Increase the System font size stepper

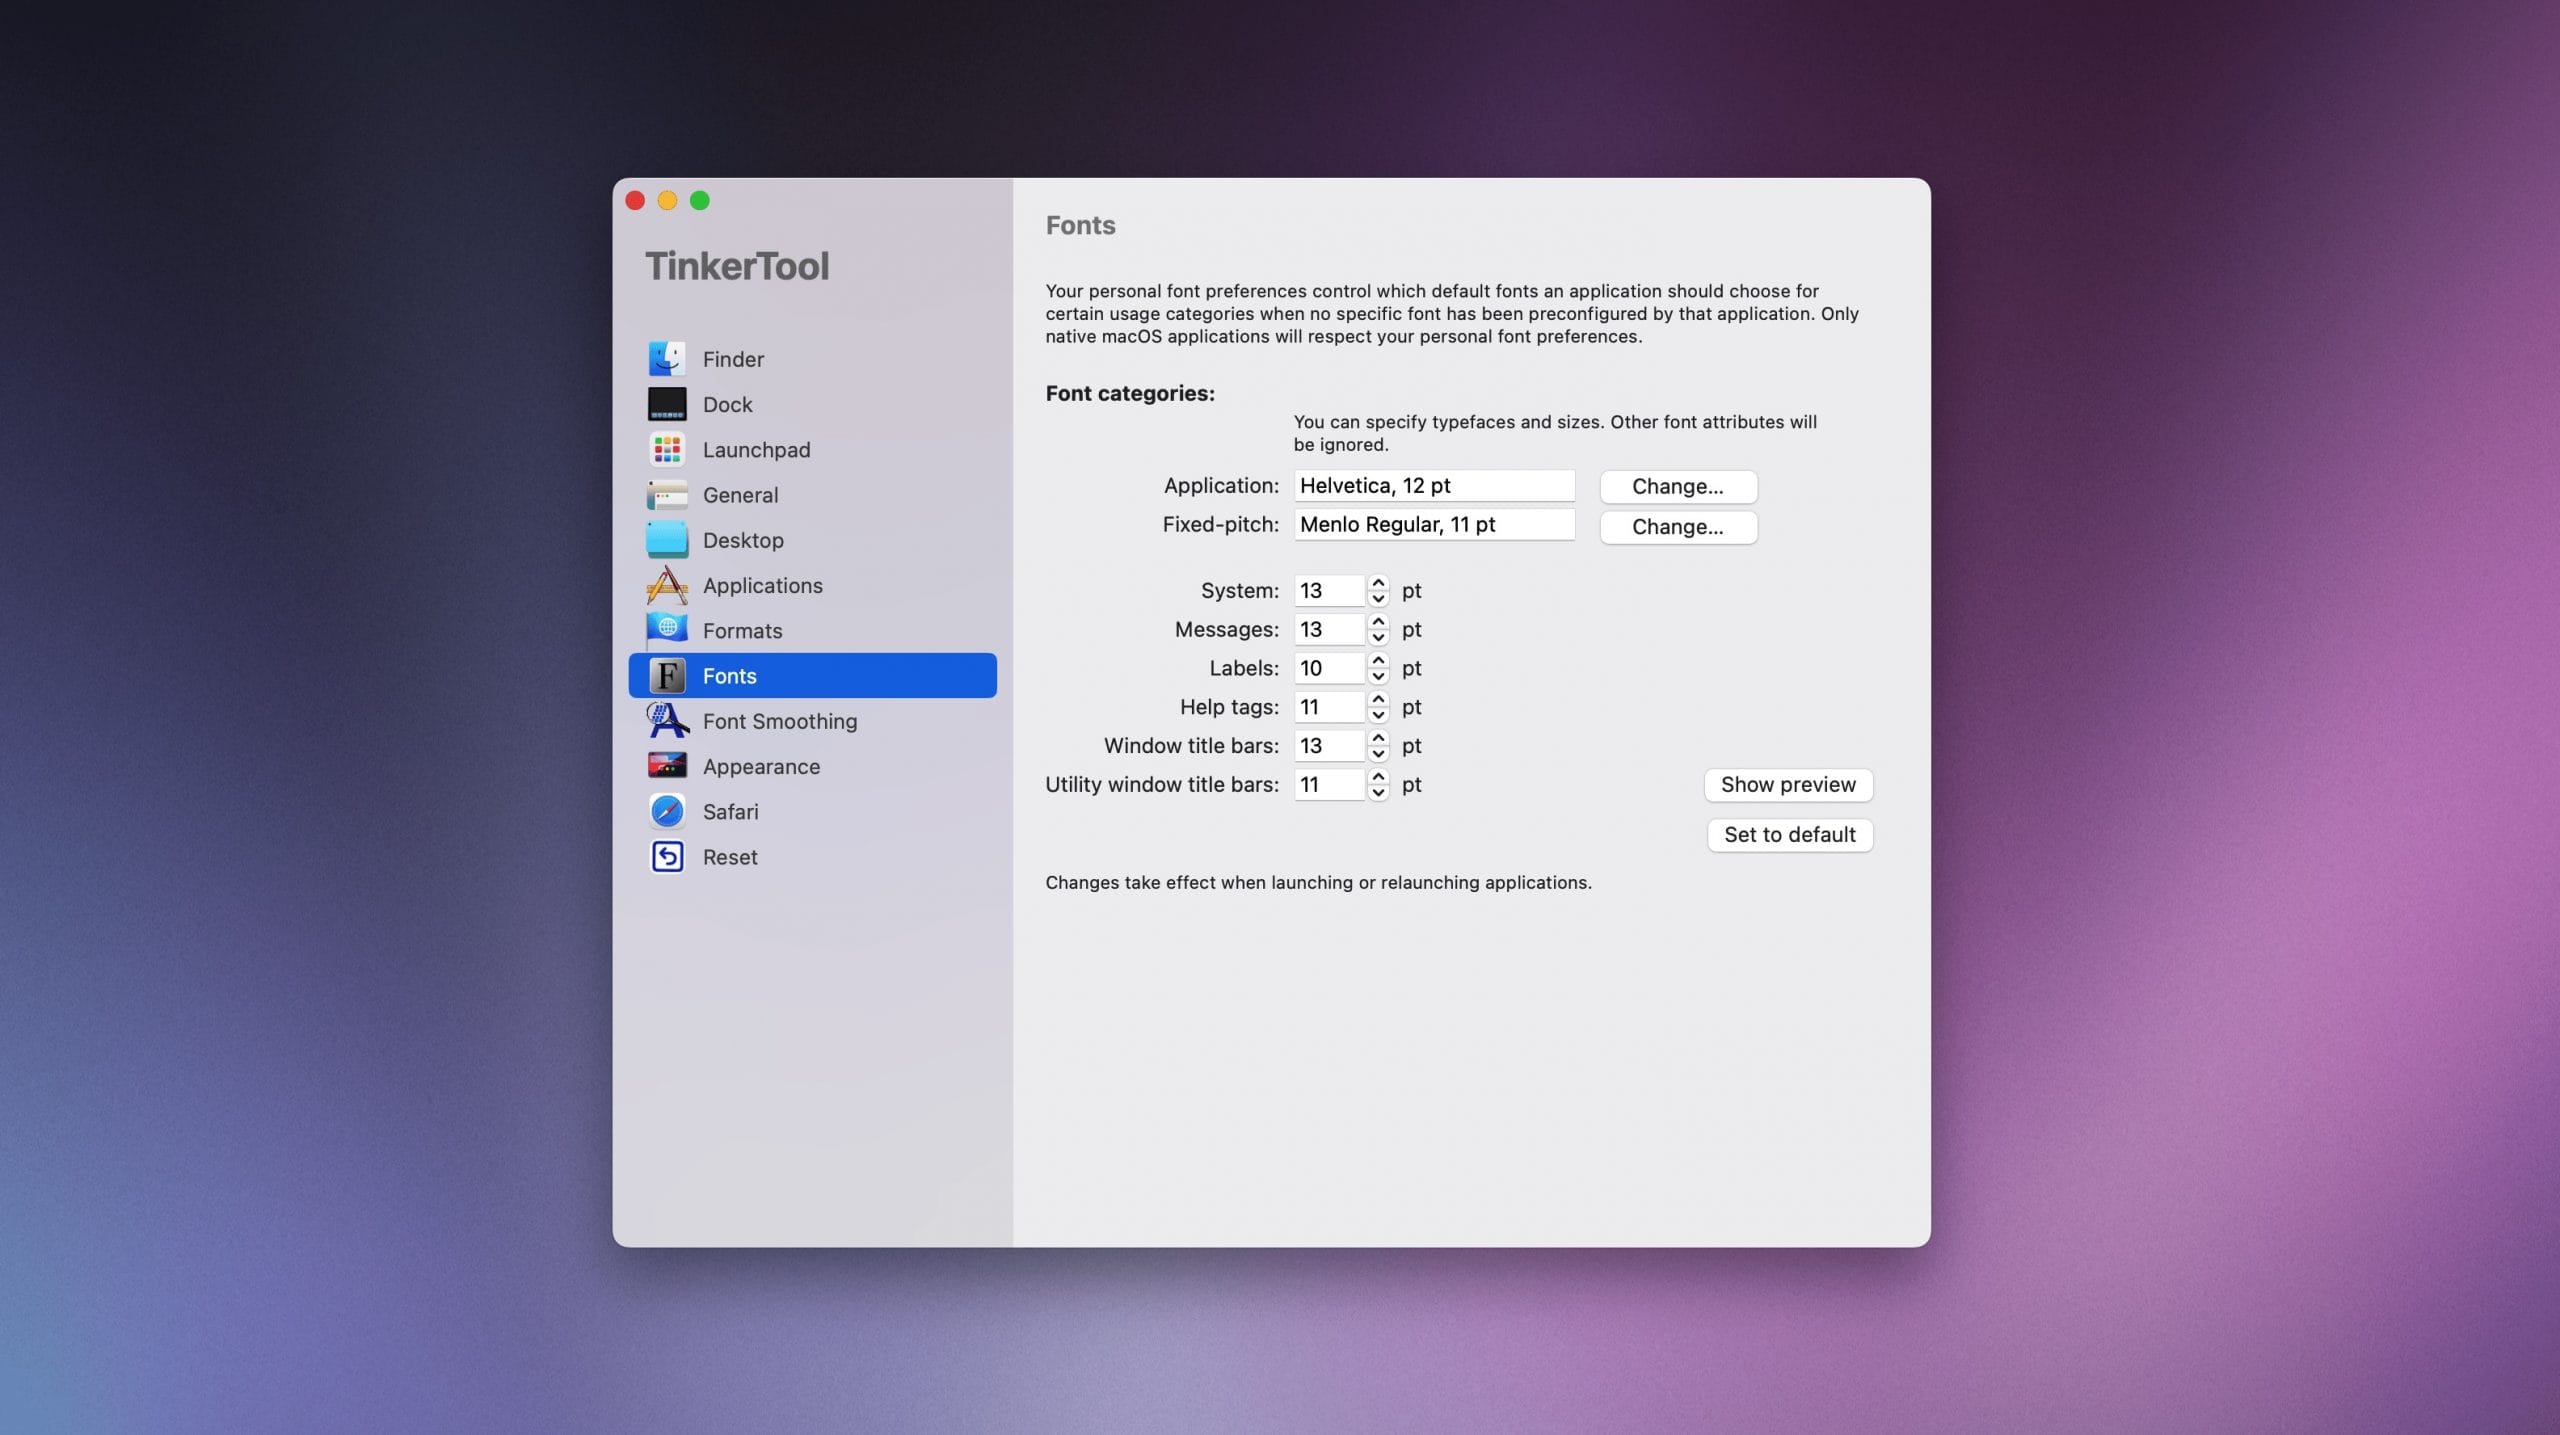(1378, 583)
